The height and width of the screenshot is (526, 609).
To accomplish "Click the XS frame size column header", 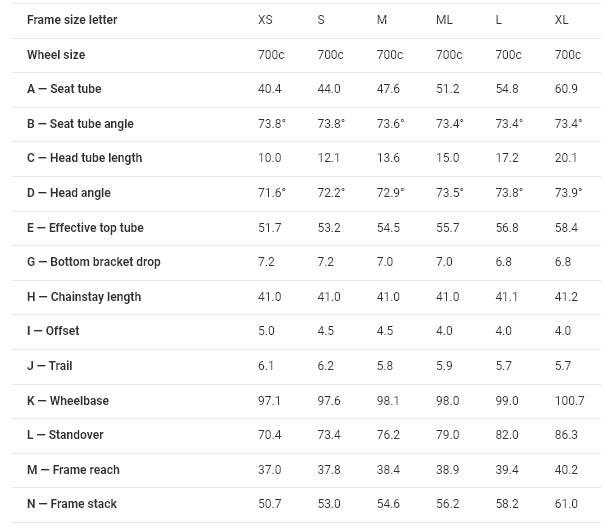I will [265, 20].
